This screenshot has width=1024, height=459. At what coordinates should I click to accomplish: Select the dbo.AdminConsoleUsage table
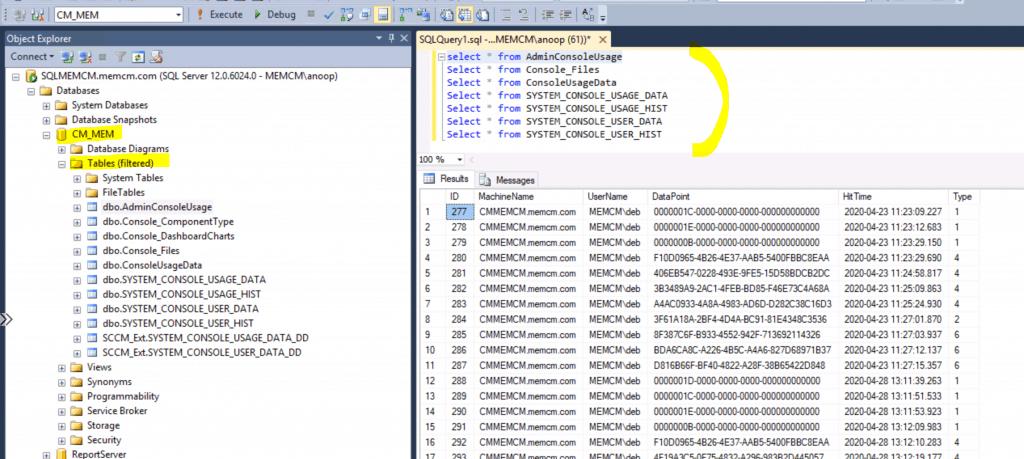(157, 207)
